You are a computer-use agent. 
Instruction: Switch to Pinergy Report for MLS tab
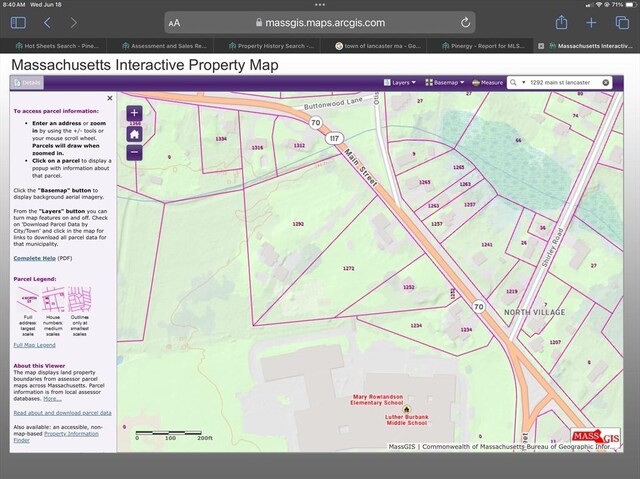click(484, 46)
